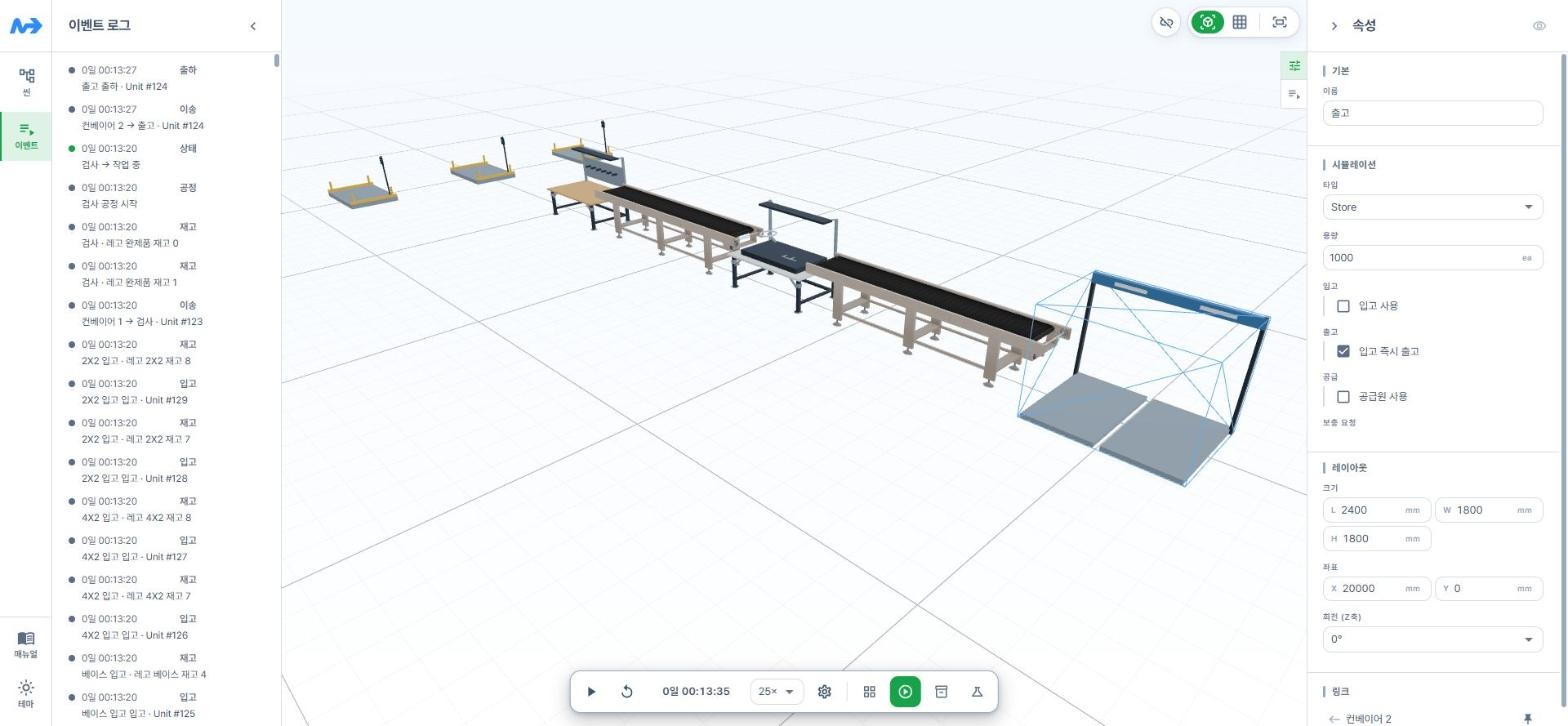Click the app logo in the corner
1568x726 pixels.
point(26,26)
